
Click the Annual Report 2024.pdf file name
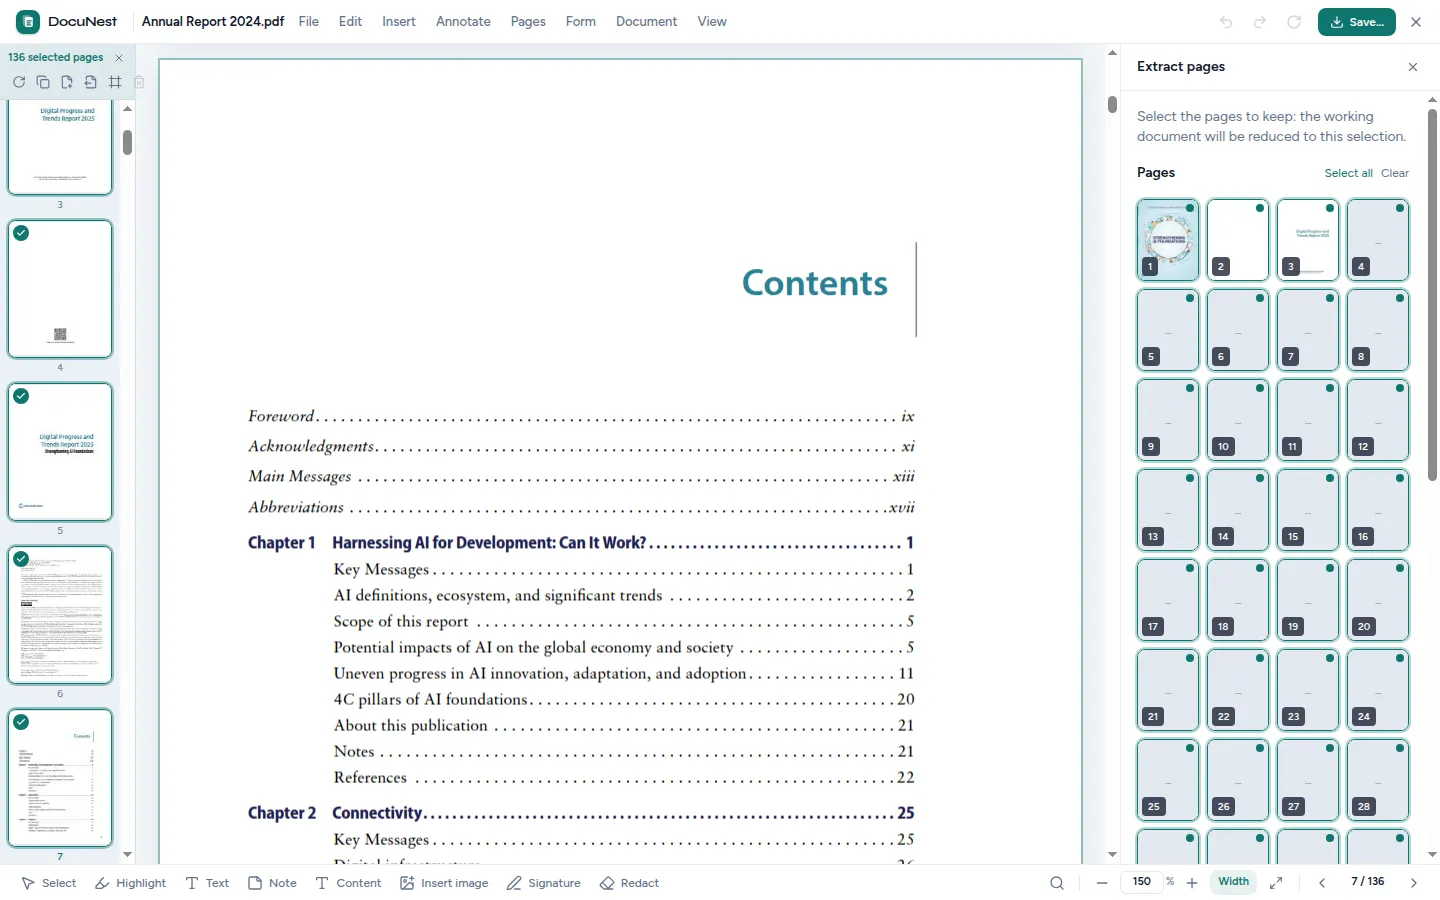(213, 21)
